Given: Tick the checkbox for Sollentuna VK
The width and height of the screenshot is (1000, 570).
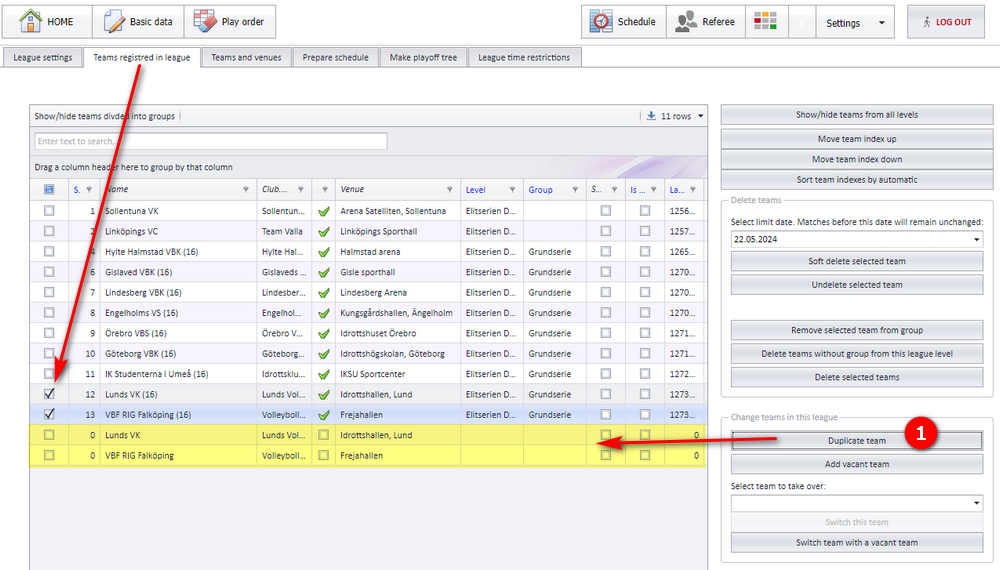Looking at the screenshot, I should click(49, 210).
